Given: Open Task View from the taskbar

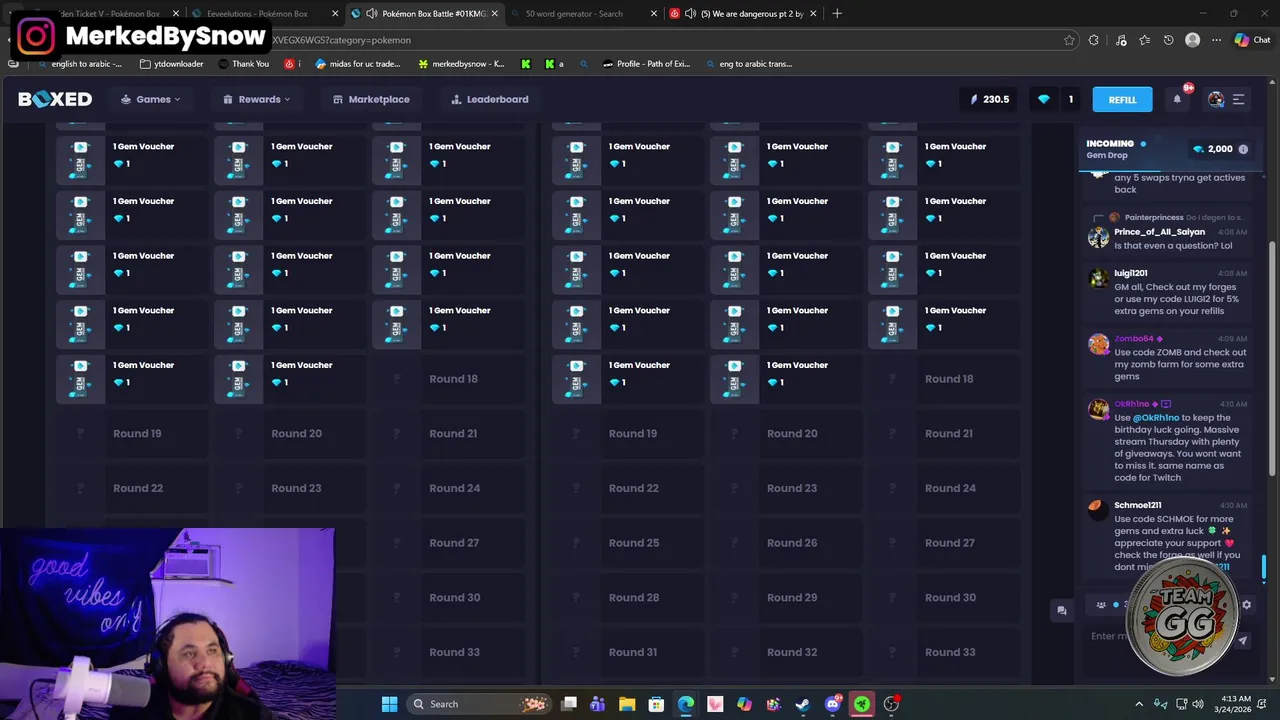Looking at the screenshot, I should coord(569,704).
